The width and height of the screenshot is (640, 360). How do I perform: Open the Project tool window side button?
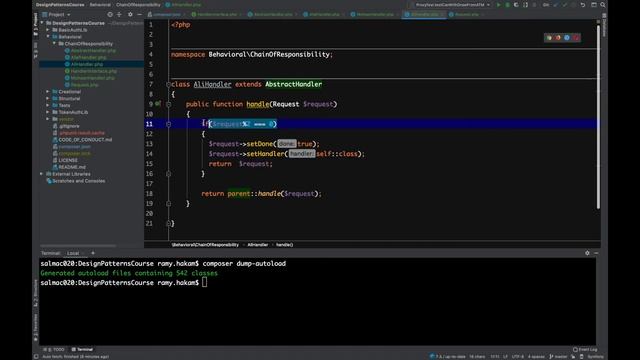36,24
